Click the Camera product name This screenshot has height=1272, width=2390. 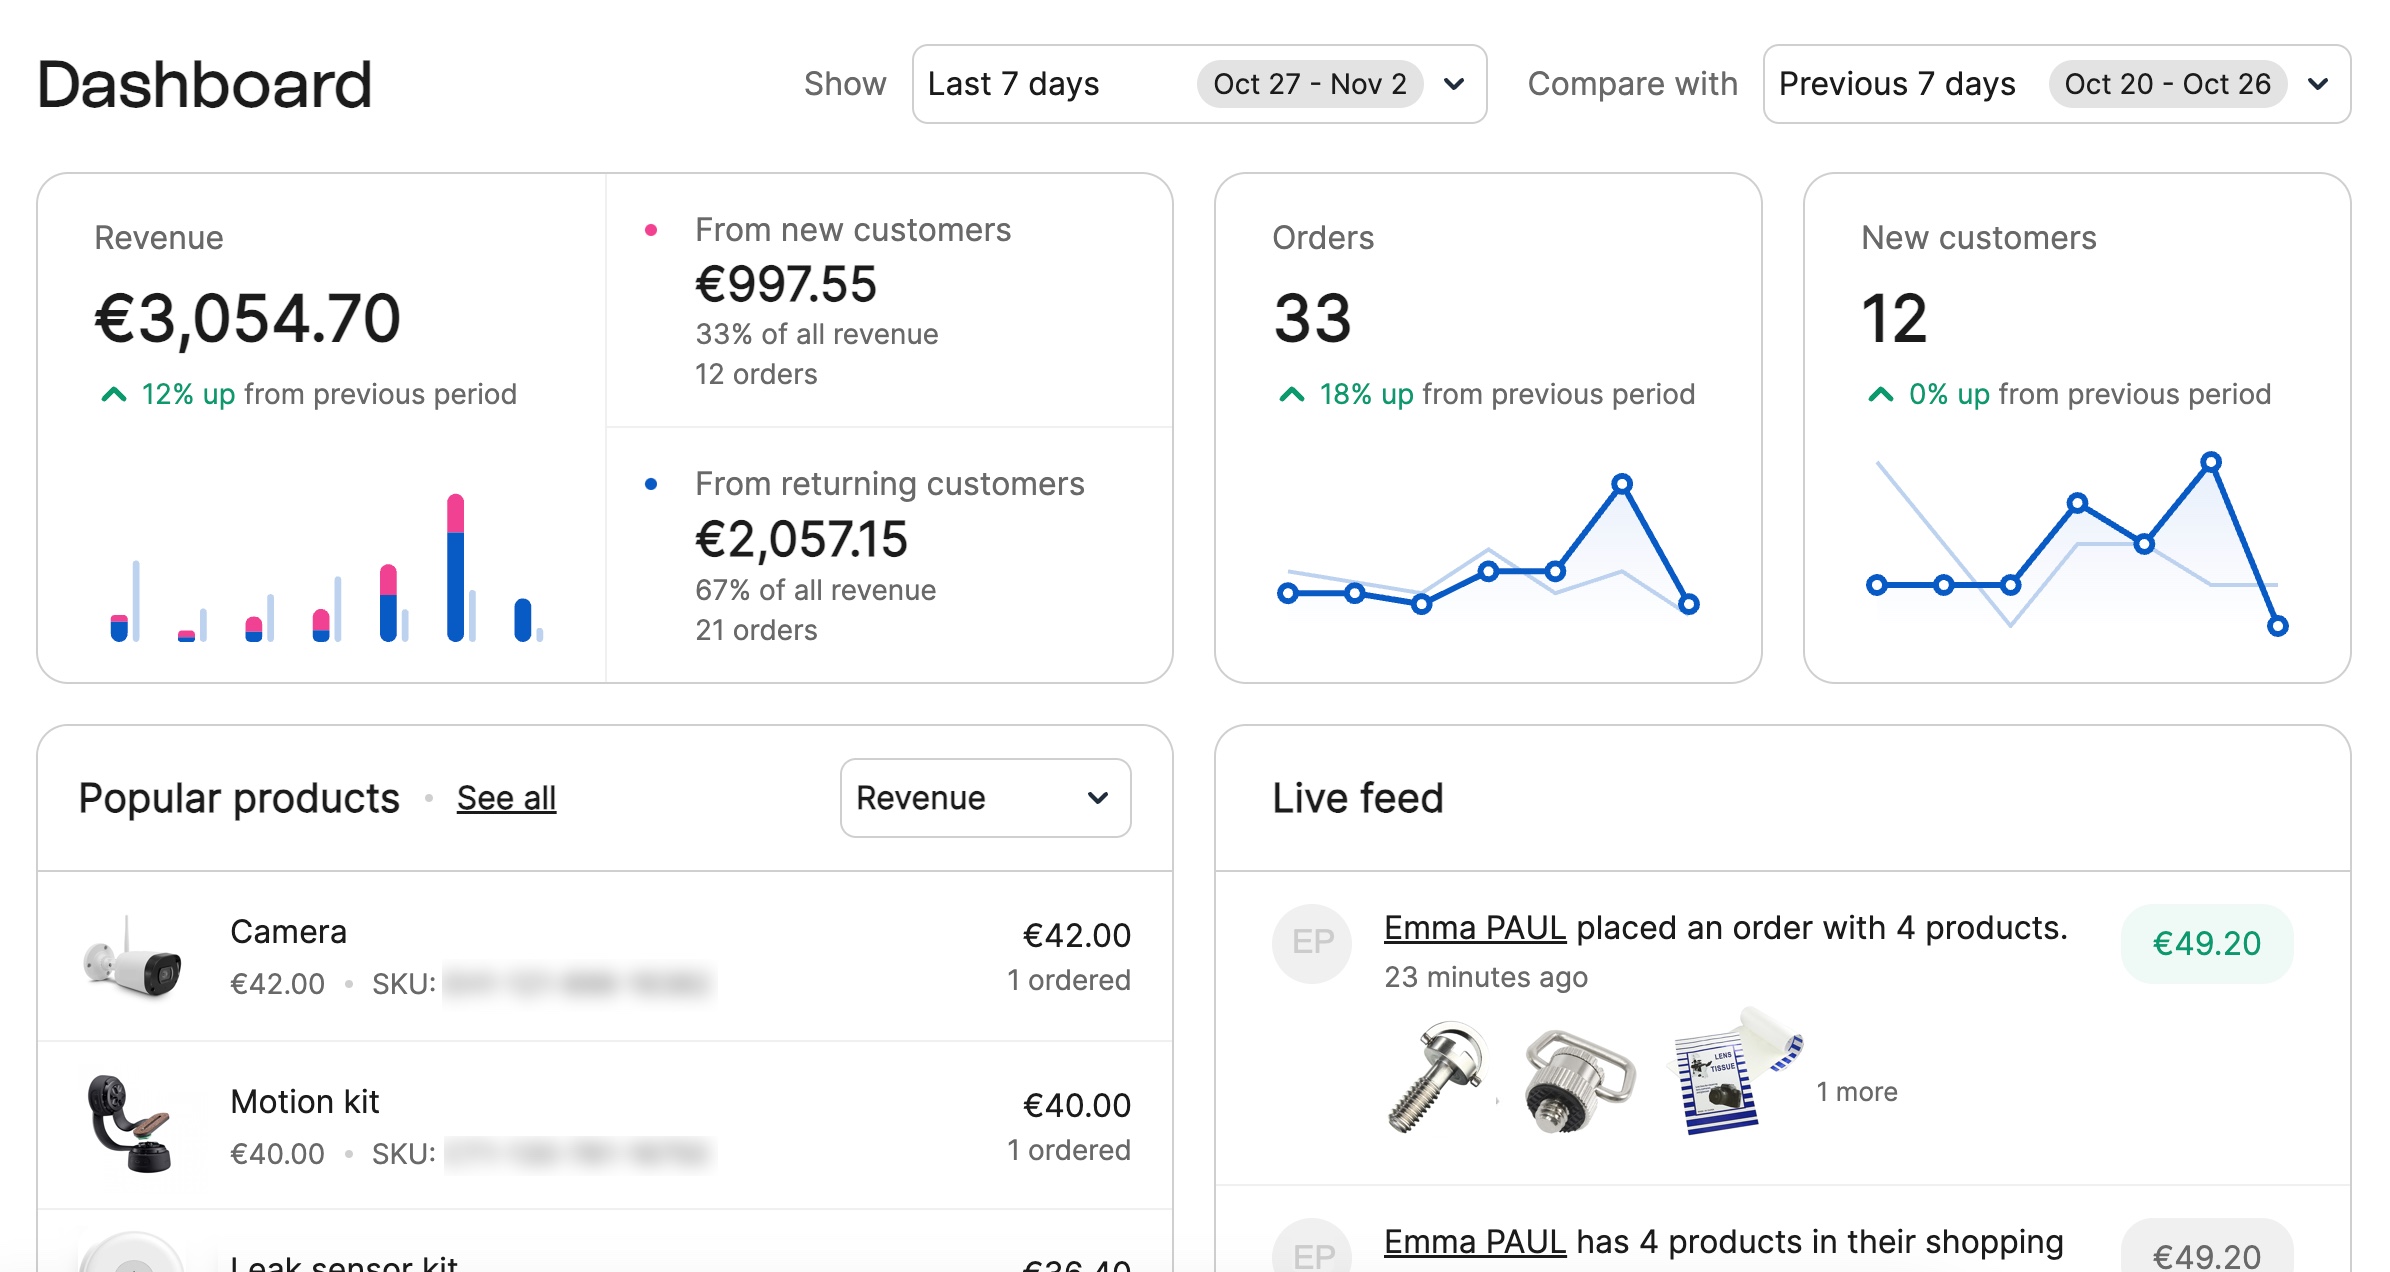point(288,932)
